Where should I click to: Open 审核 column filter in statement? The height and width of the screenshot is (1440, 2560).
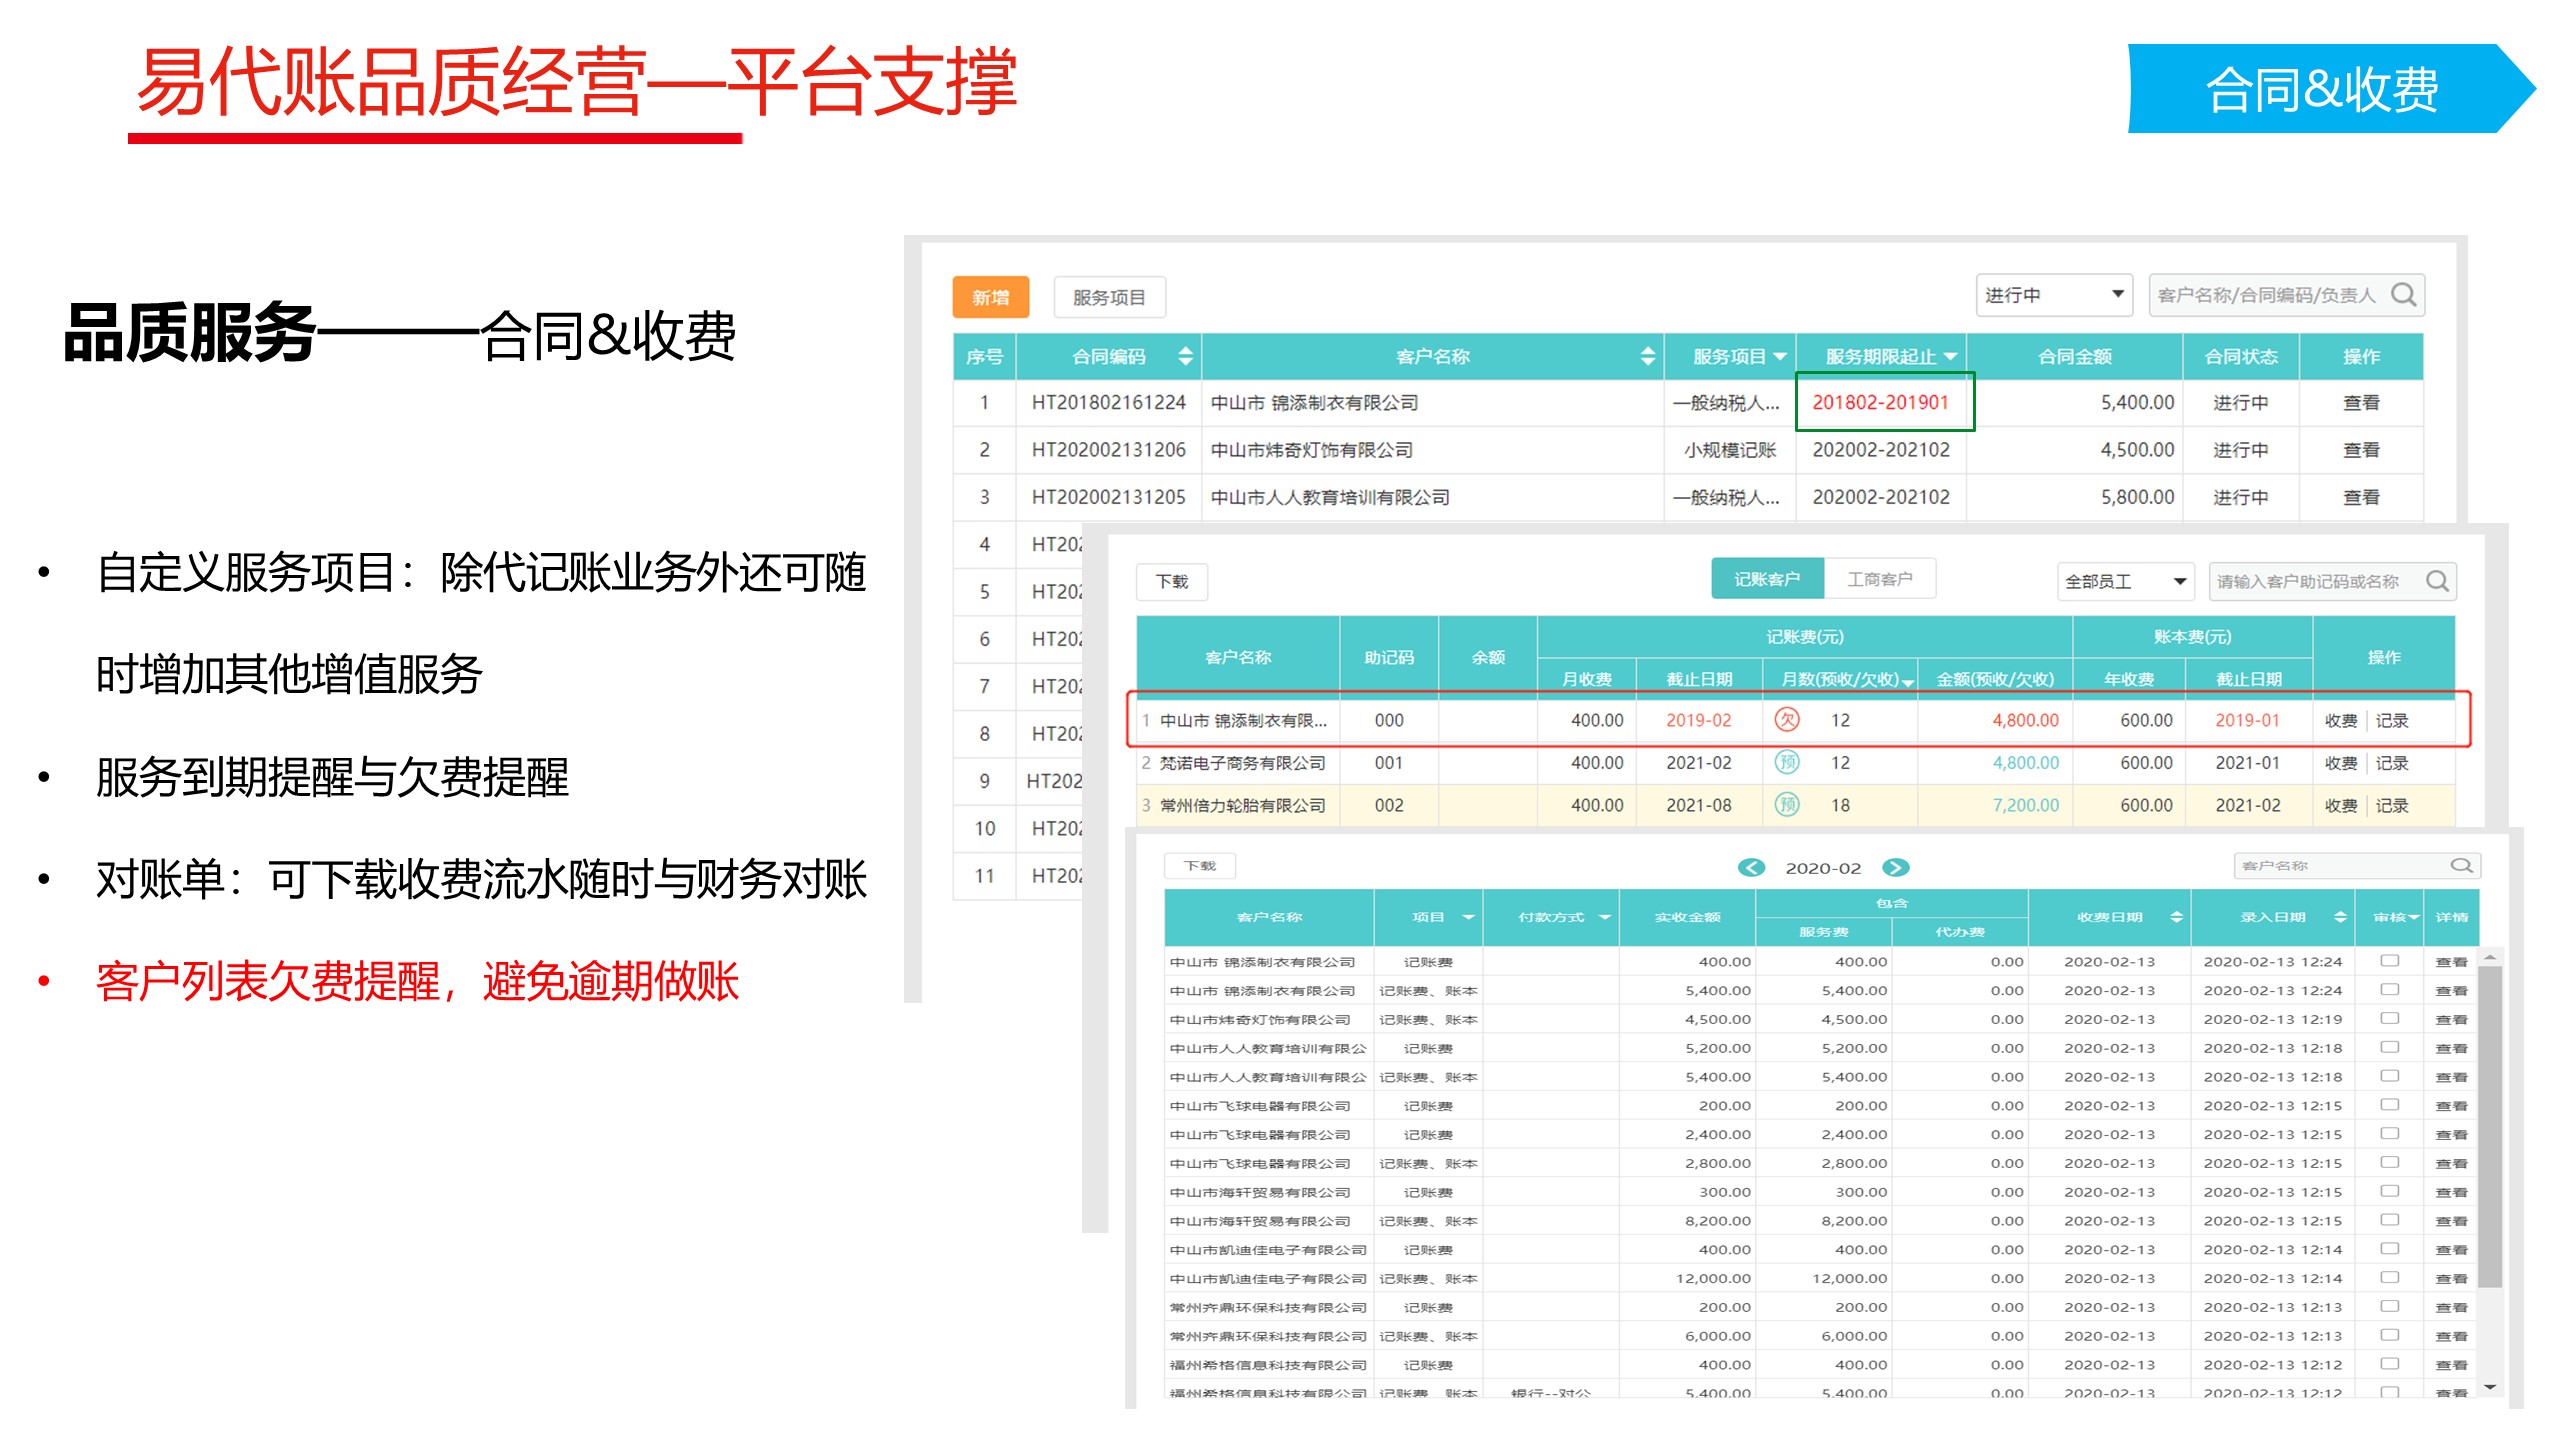pyautogui.click(x=2414, y=917)
